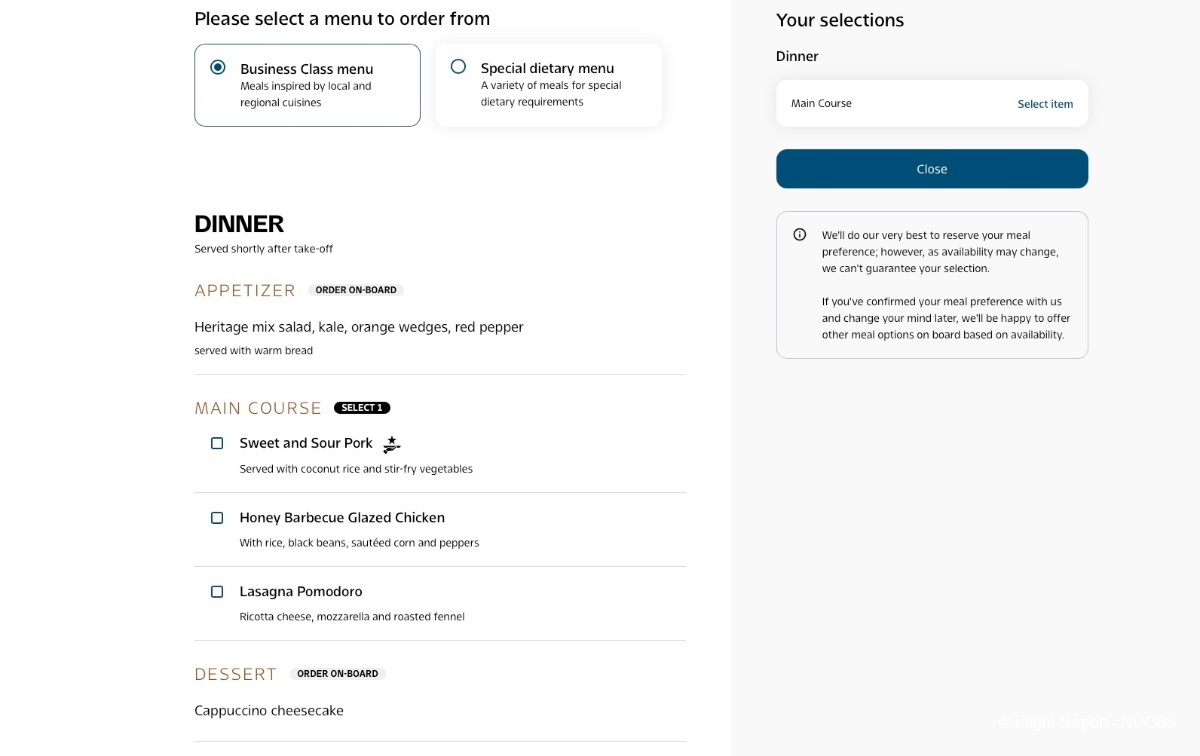The image size is (1200, 756).
Task: Click the ORDER ON-BOARD badge beside Dessert
Action: pyautogui.click(x=337, y=674)
